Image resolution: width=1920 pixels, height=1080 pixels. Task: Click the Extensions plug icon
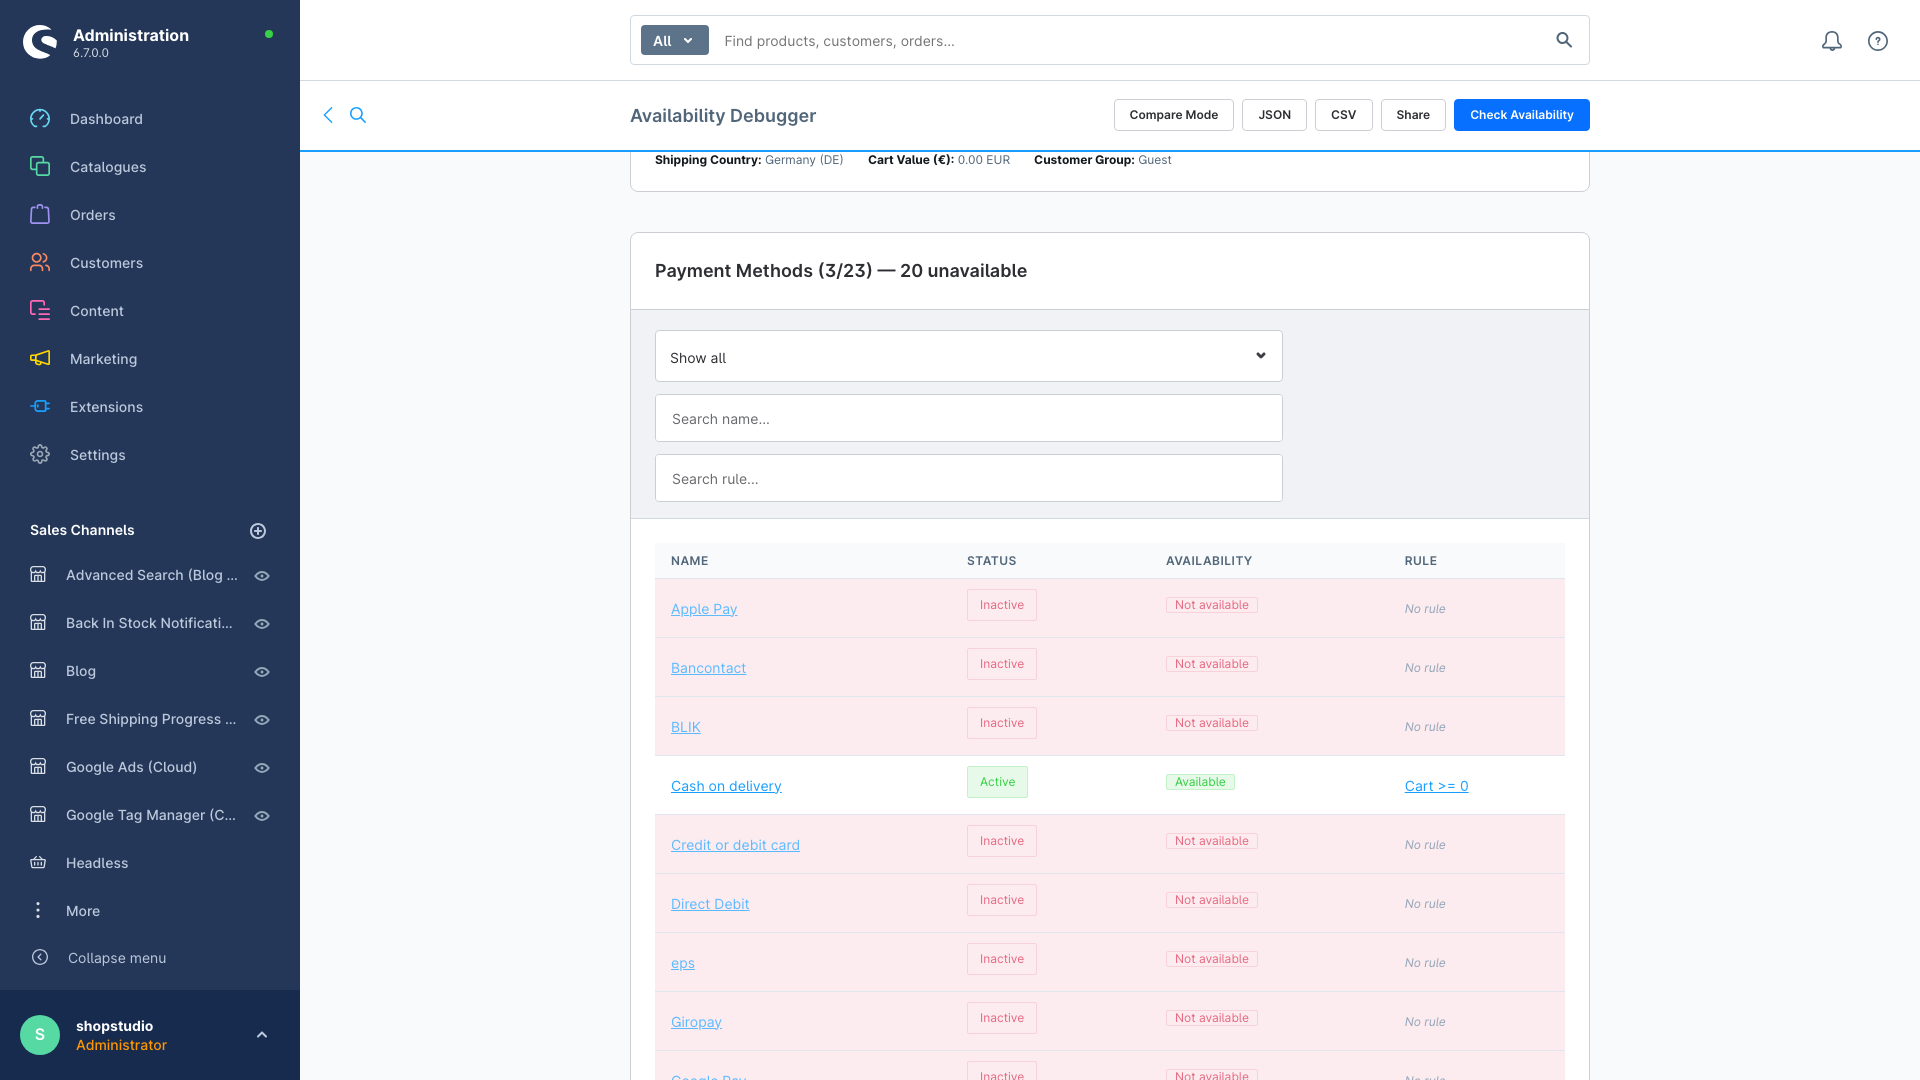coord(40,407)
